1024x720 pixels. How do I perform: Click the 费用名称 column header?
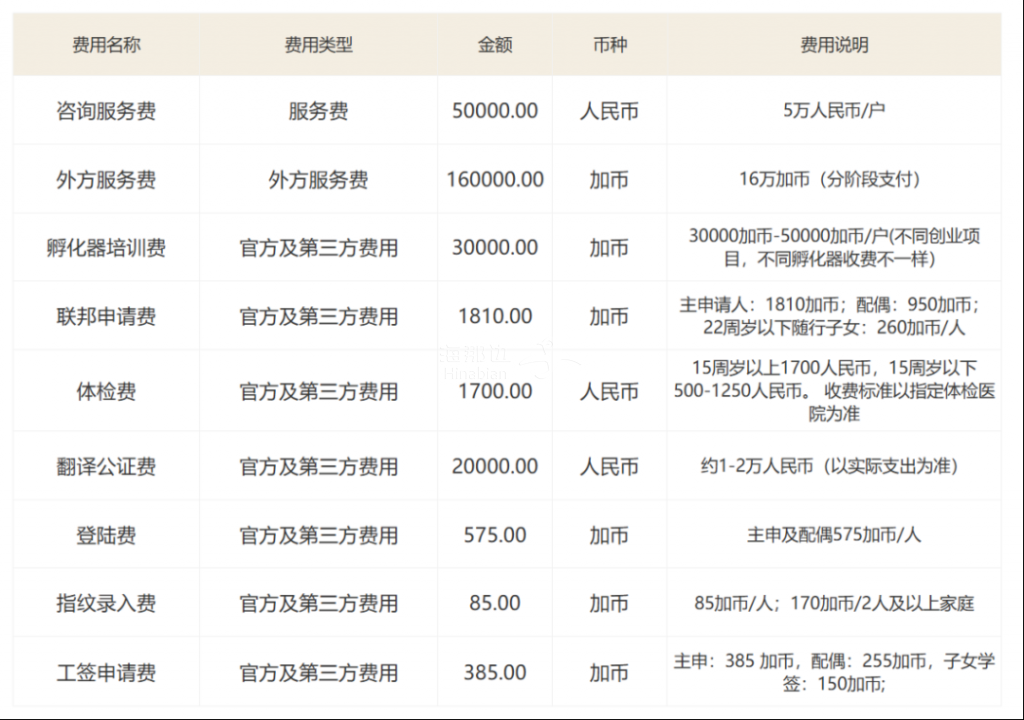click(106, 45)
